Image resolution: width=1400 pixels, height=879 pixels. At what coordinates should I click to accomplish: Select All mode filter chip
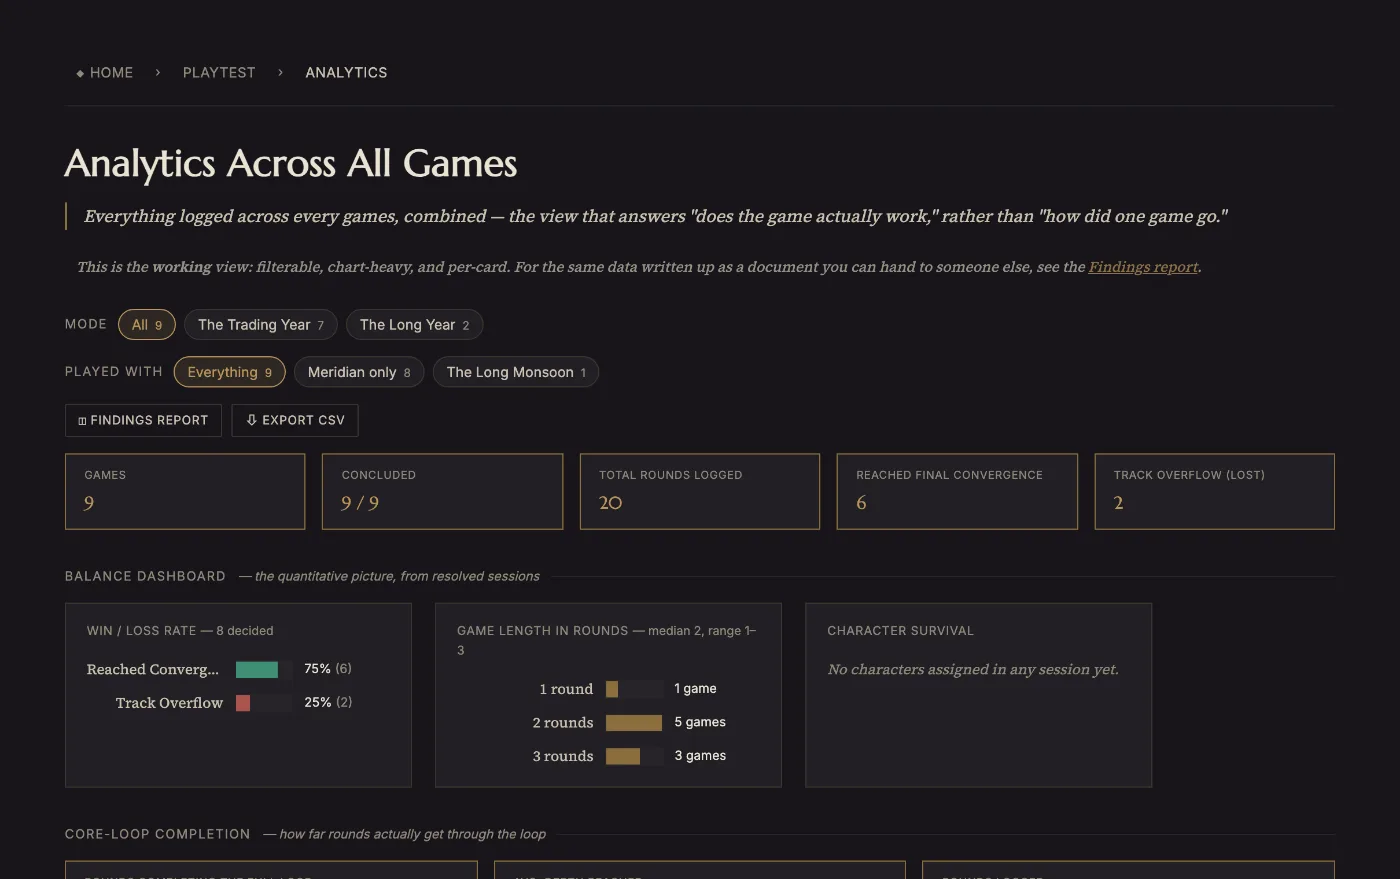[147, 325]
